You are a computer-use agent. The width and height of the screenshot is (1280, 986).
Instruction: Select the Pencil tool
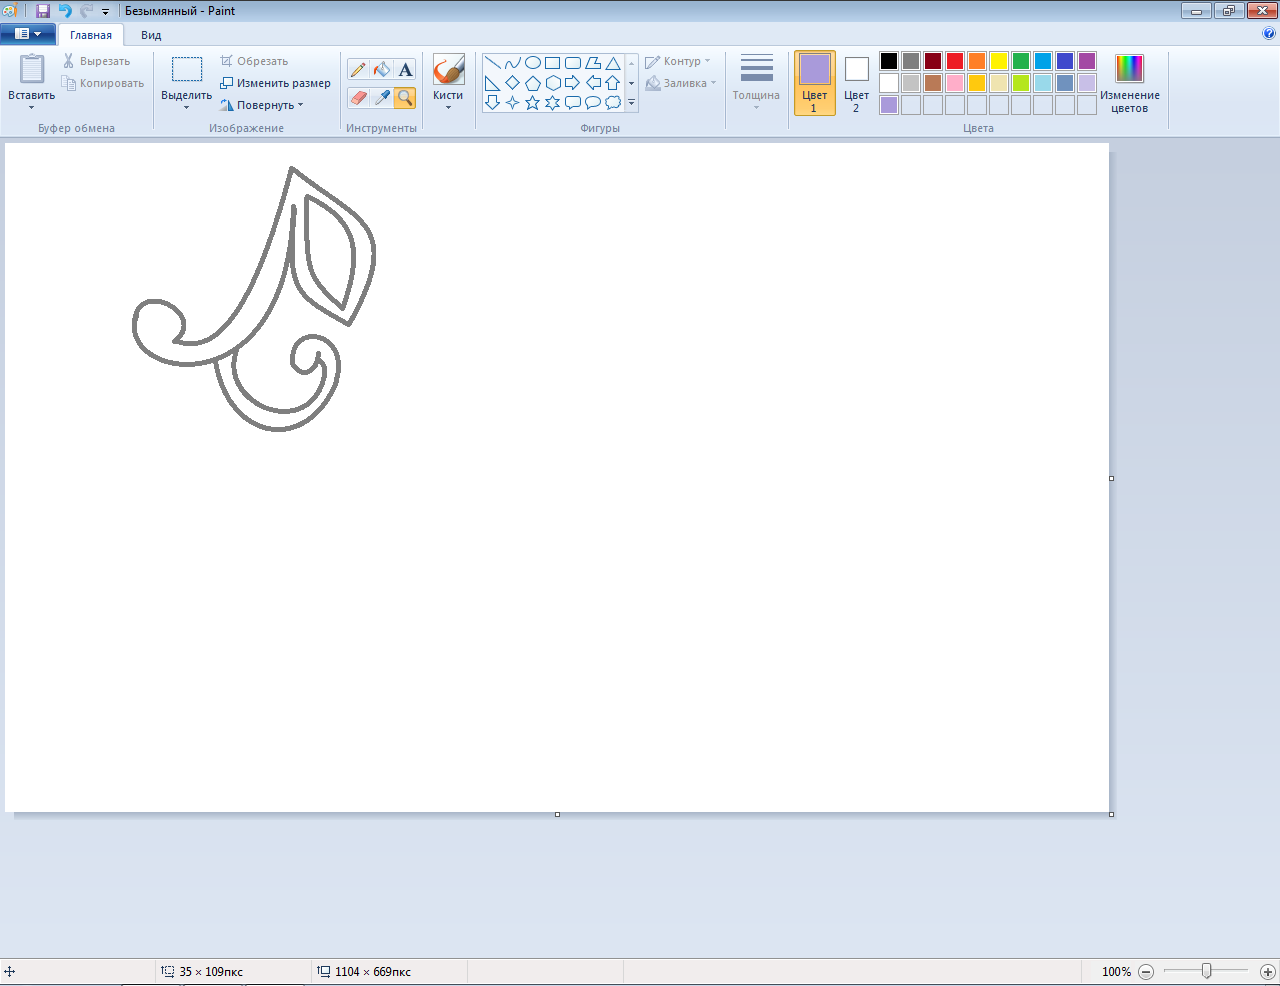coord(358,70)
